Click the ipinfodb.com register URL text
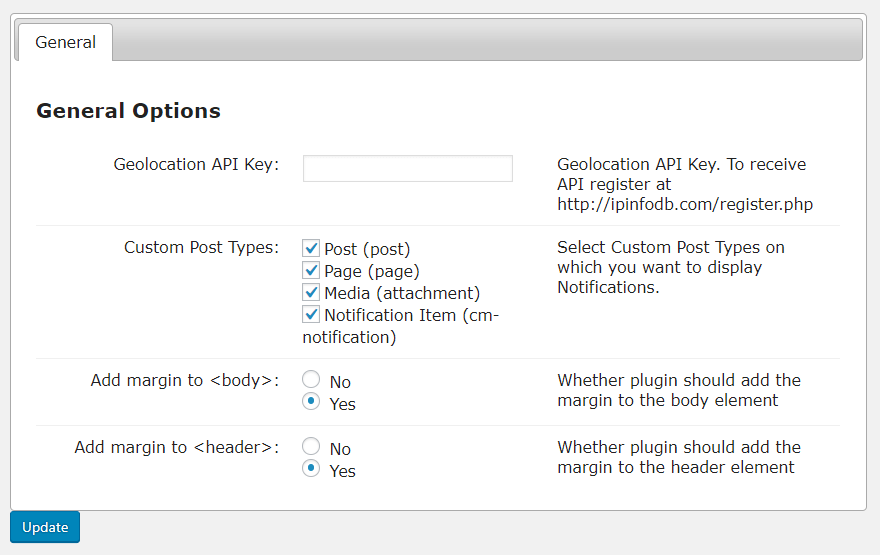 point(685,205)
